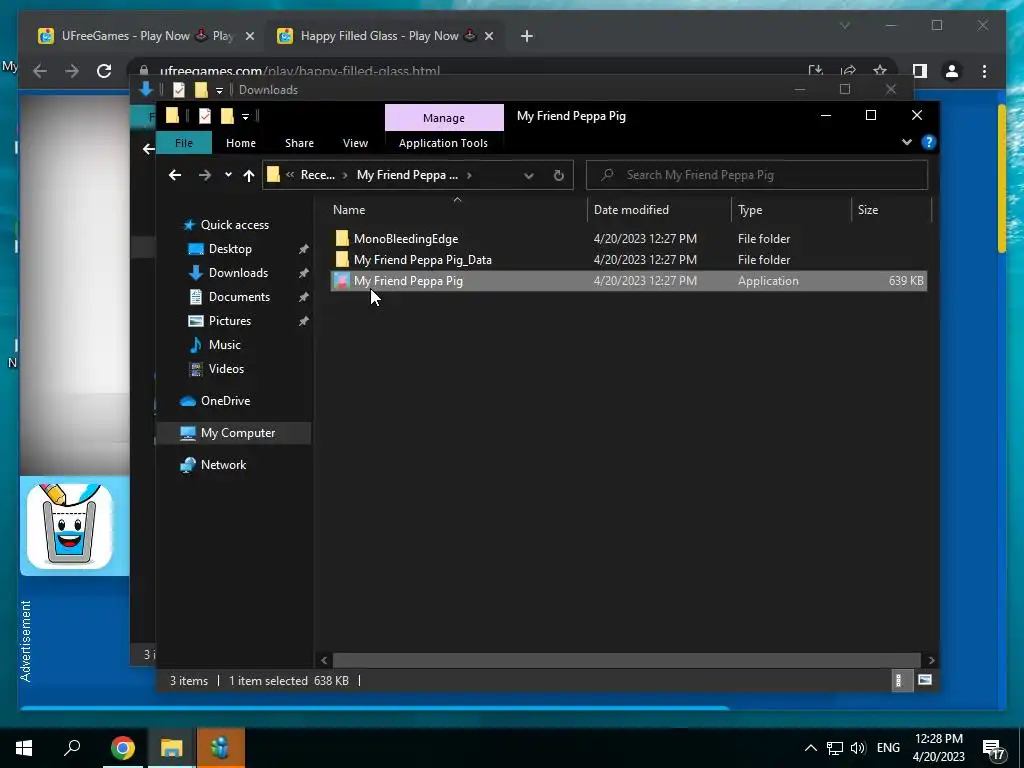Select My Computer in navigation pane
Screen dimensions: 1024x768
pyautogui.click(x=233, y=433)
